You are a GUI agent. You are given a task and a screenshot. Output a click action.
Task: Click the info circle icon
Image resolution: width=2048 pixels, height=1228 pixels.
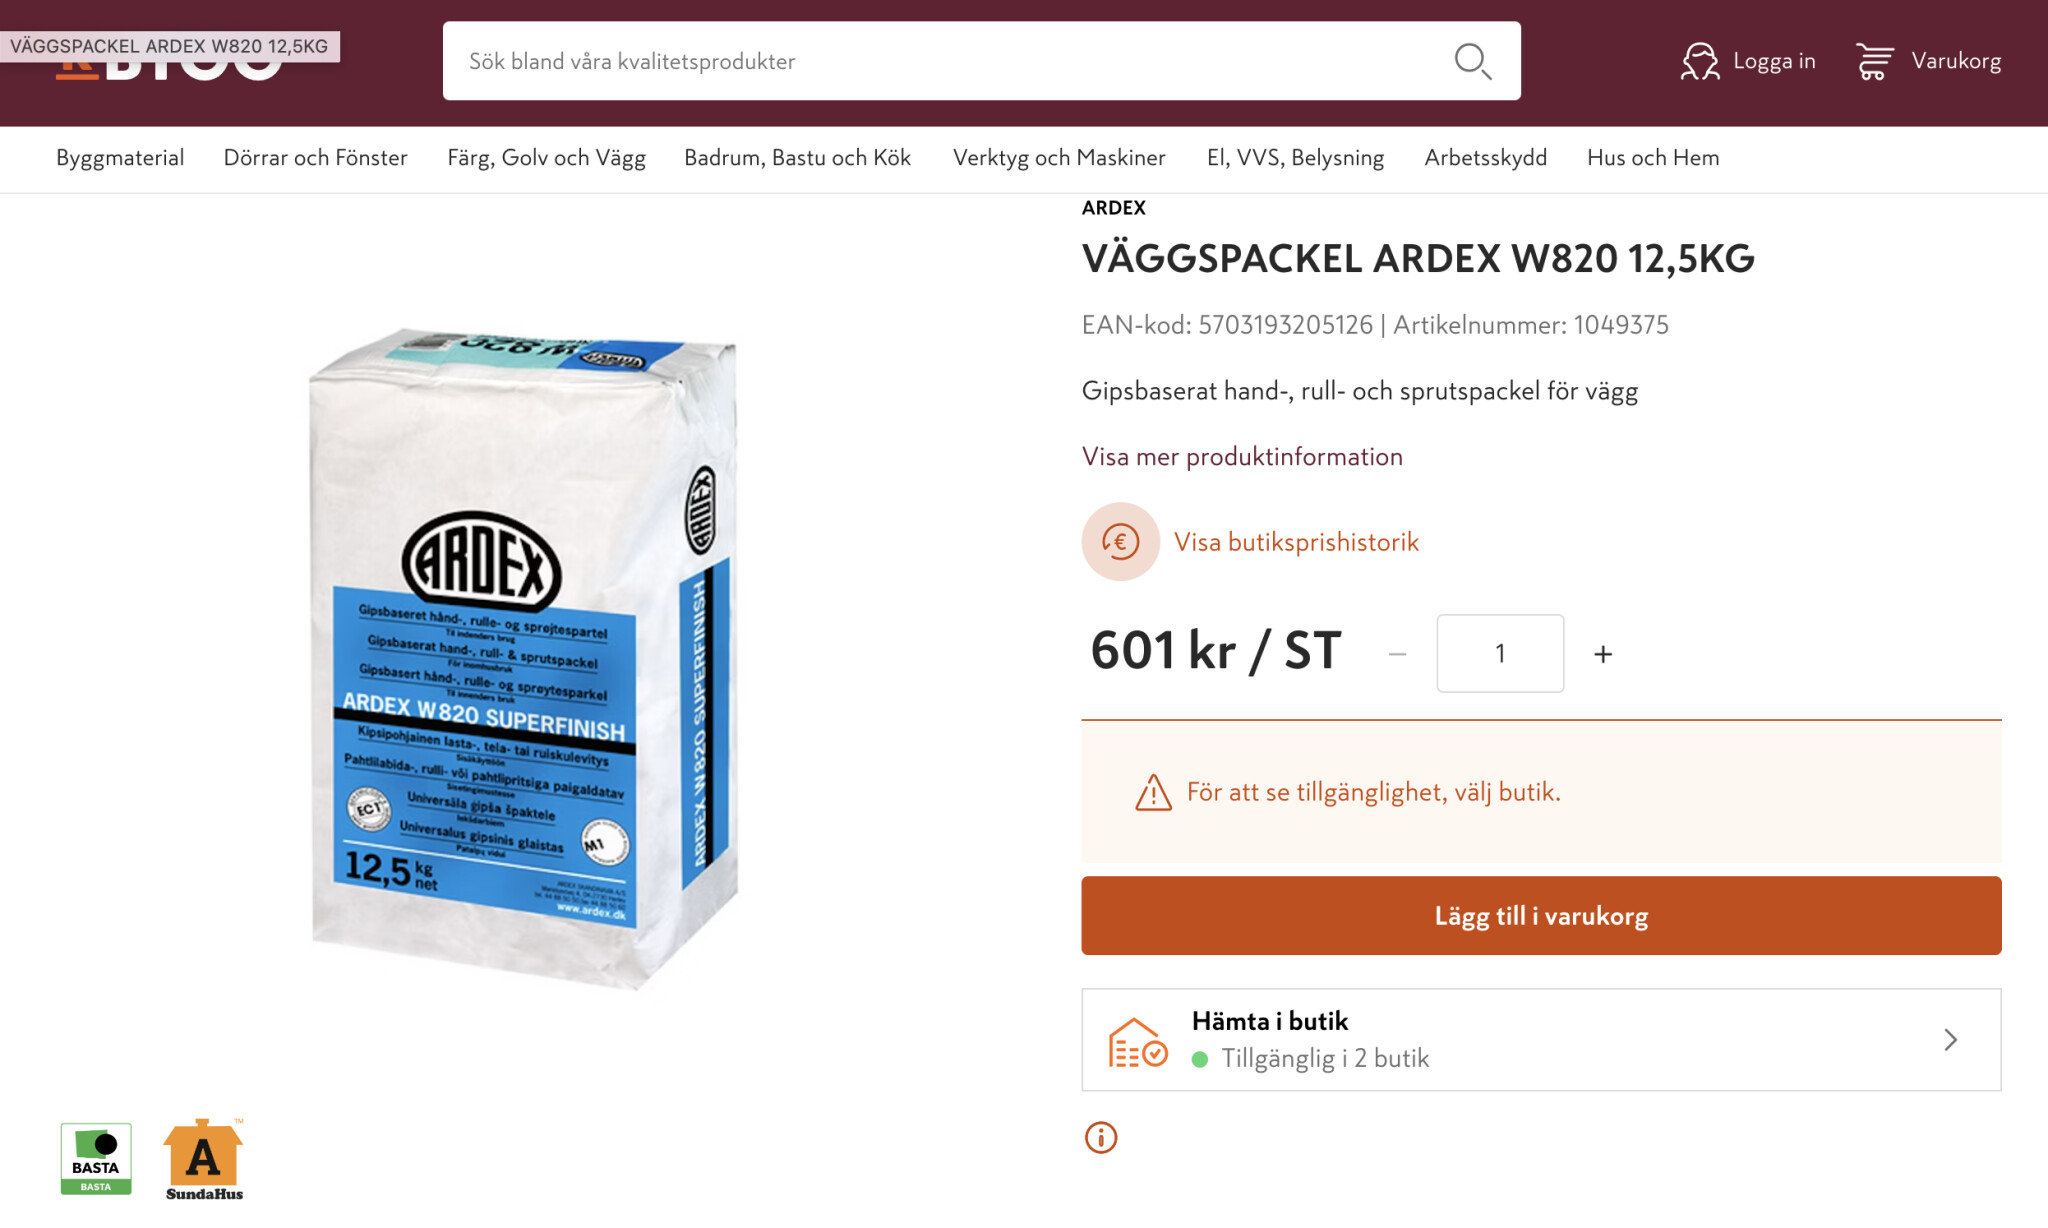coord(1101,1138)
